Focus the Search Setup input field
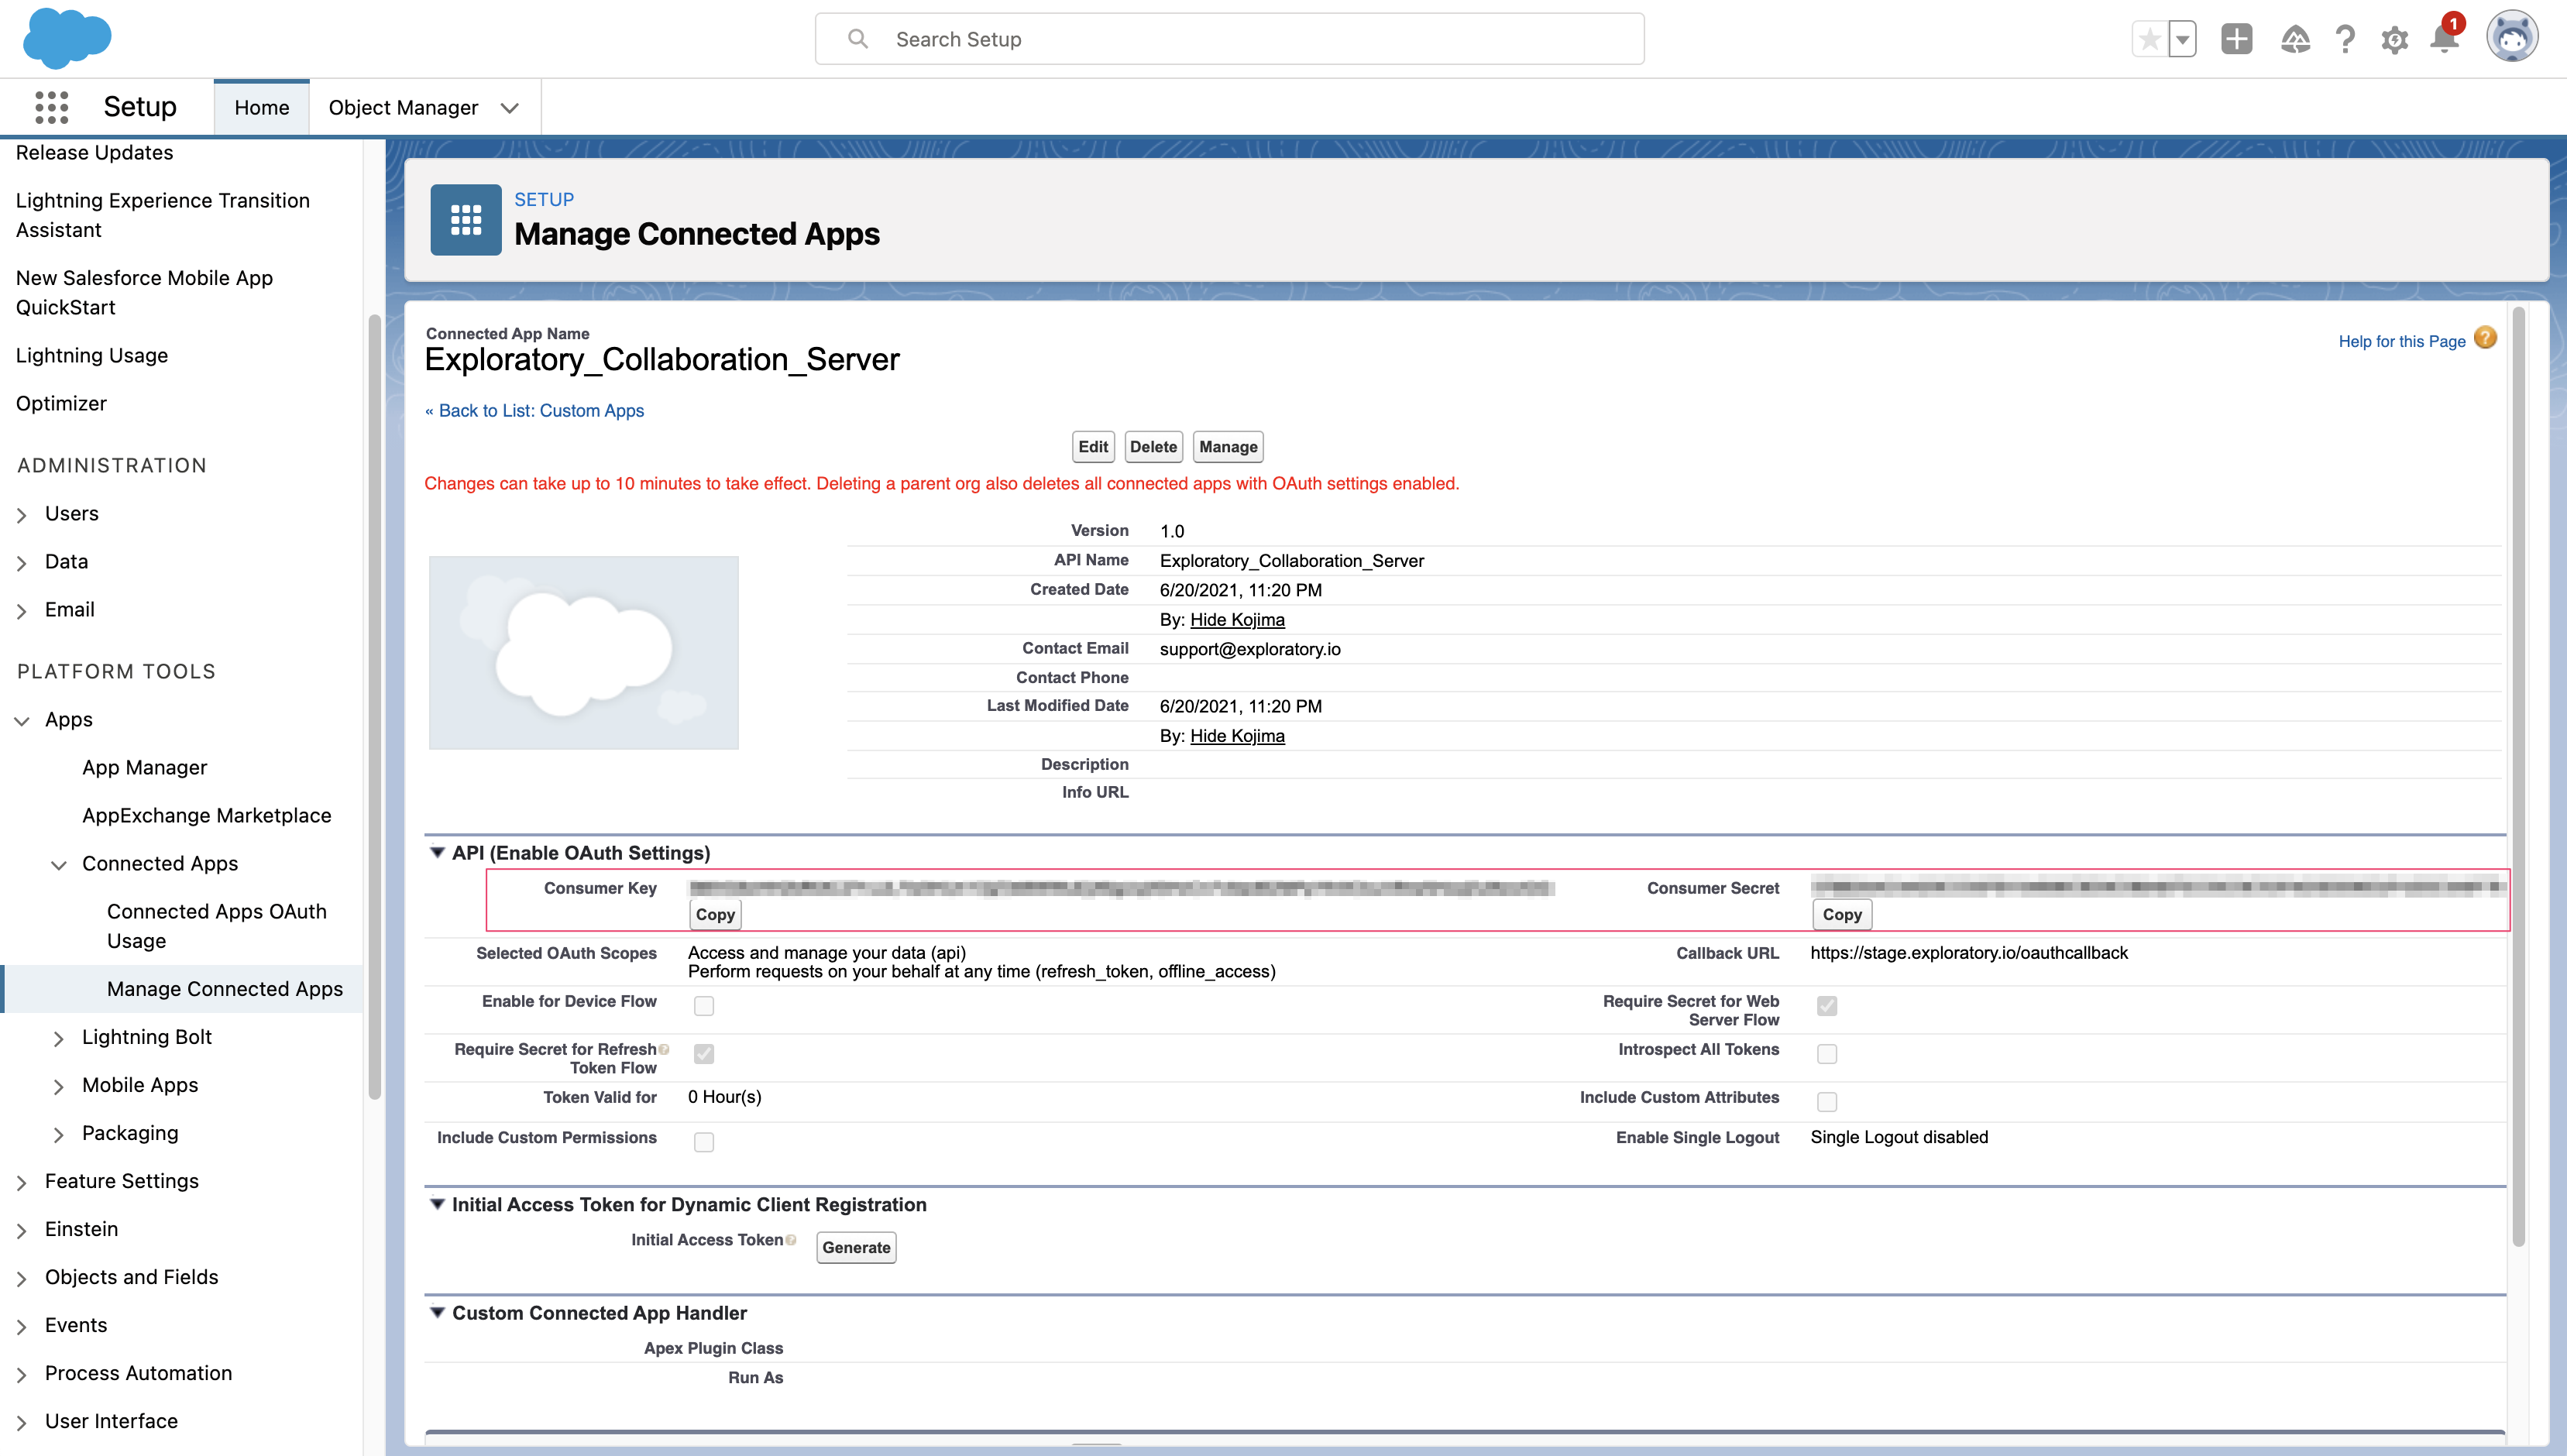 1229,39
